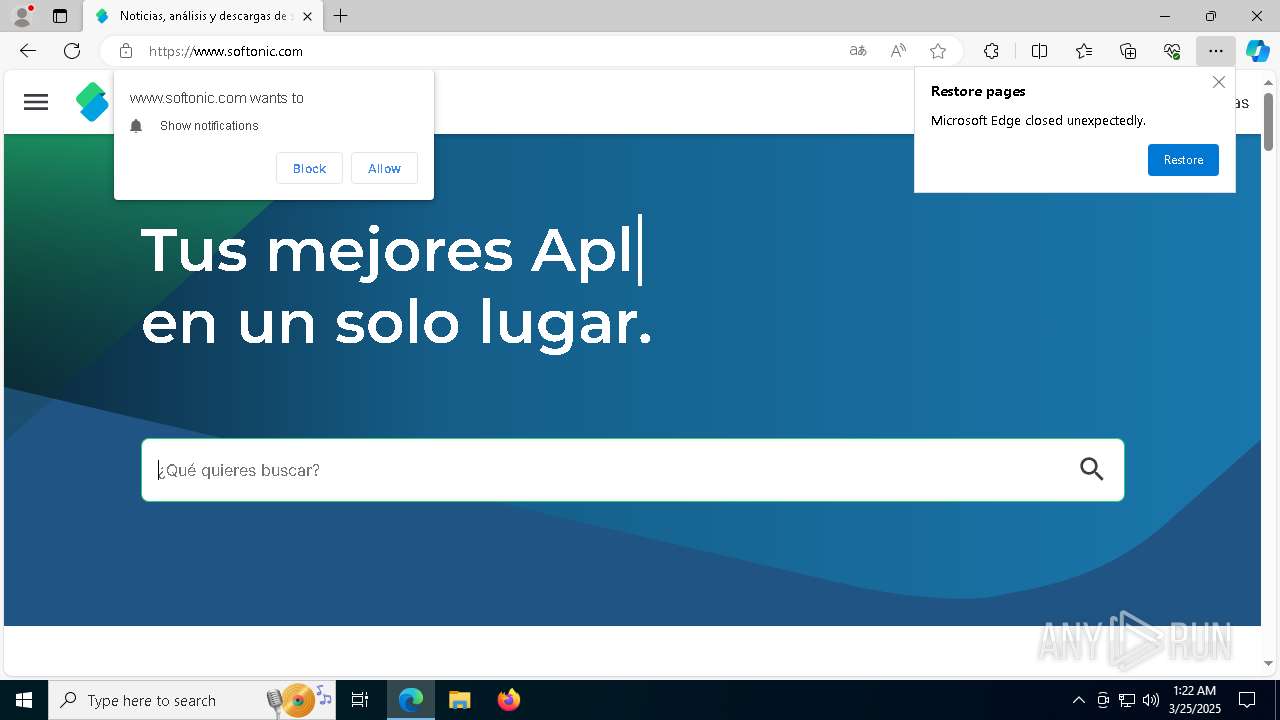Open the tab actions menu icon

tap(60, 16)
